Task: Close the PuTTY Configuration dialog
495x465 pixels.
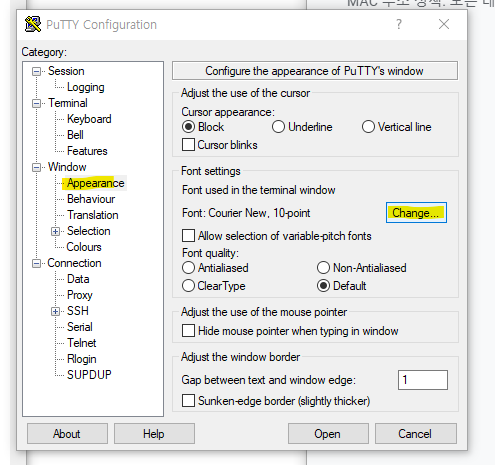Action: (444, 24)
